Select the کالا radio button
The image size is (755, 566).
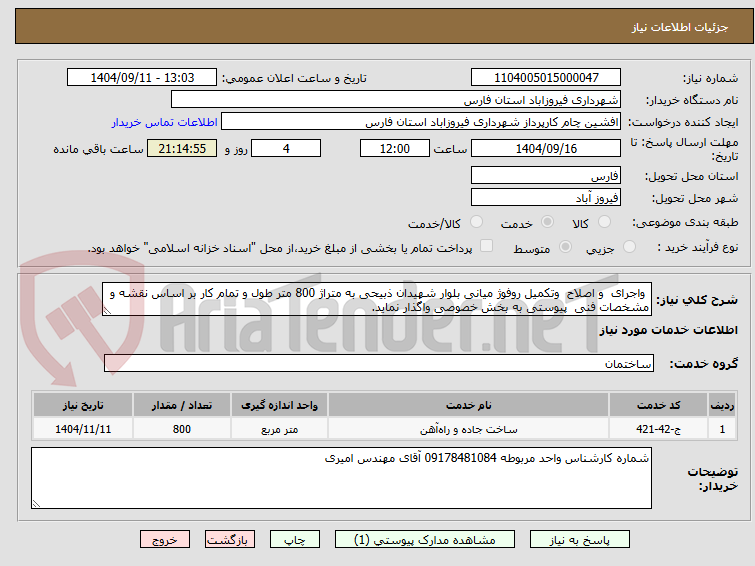click(x=604, y=222)
